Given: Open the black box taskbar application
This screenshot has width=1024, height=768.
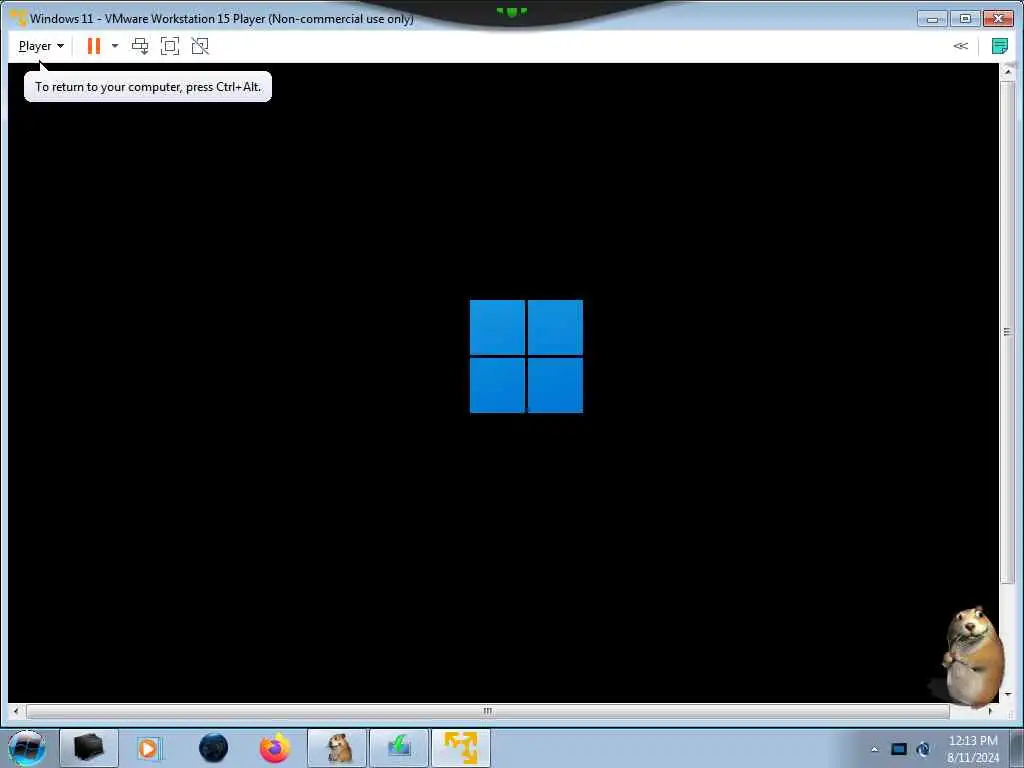Looking at the screenshot, I should click(x=89, y=748).
